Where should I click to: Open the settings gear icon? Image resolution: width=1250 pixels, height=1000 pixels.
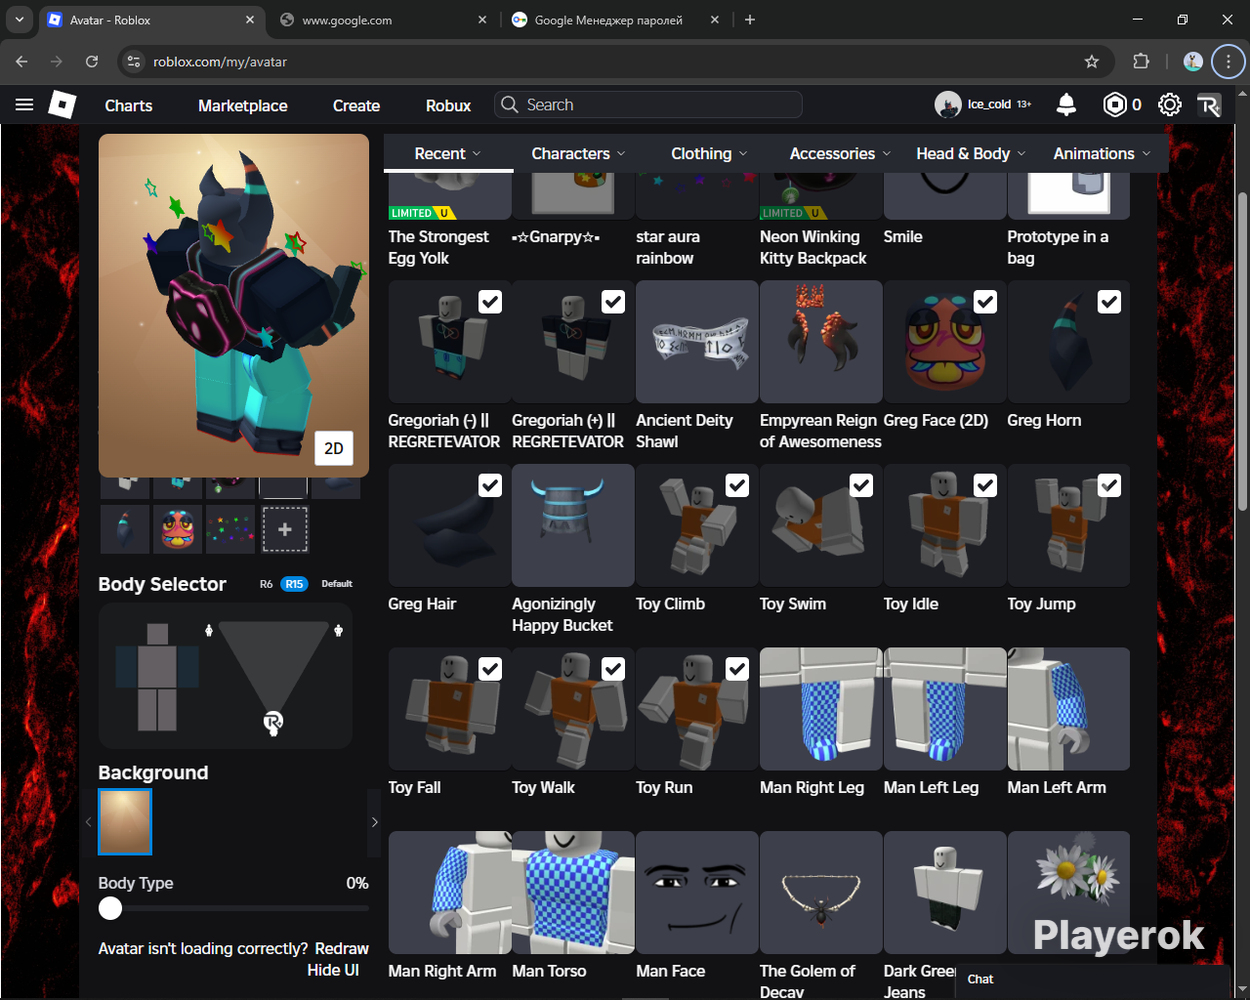[1169, 105]
